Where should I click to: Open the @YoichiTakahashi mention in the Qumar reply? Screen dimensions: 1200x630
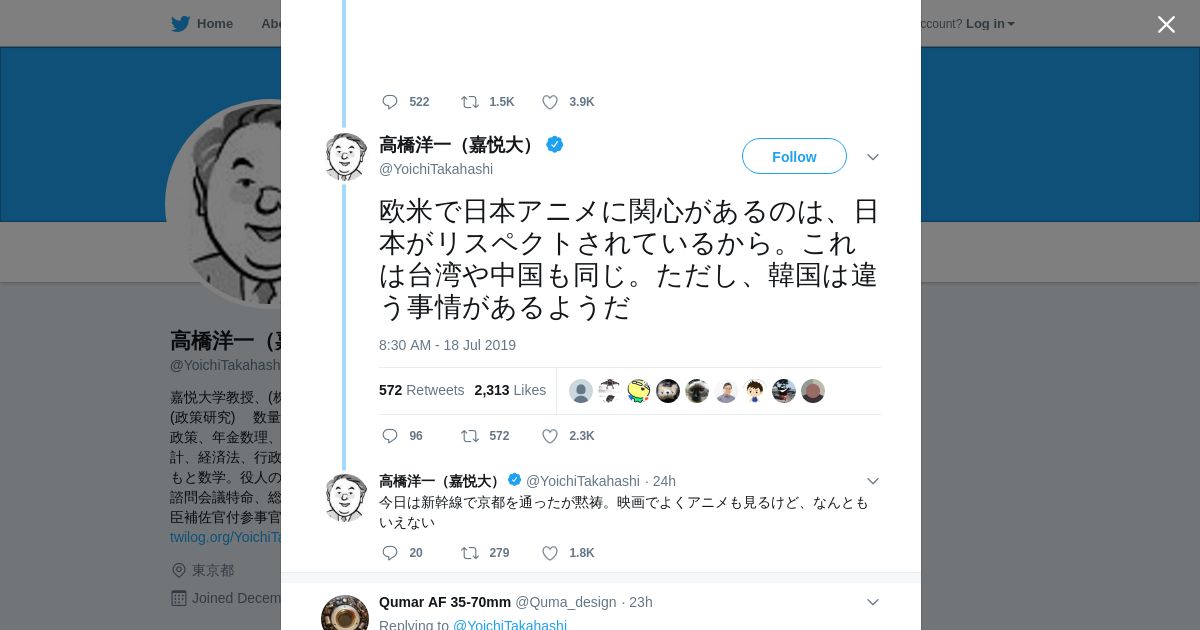510,625
